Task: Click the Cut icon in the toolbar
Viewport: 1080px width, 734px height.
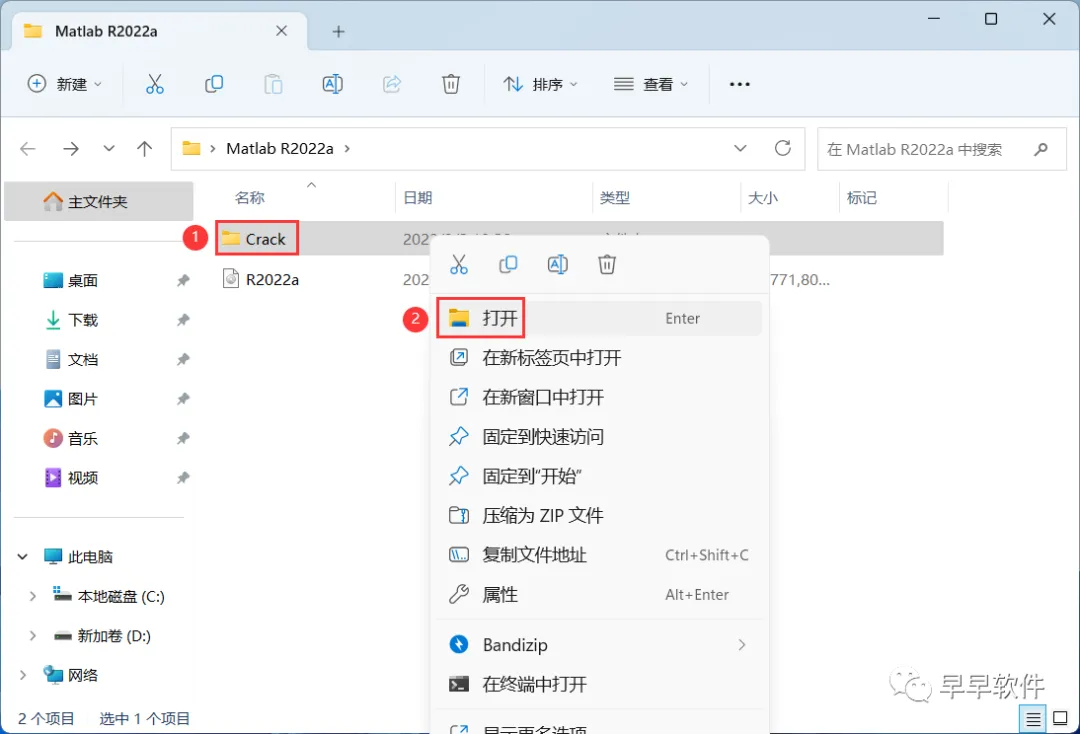Action: coord(155,84)
